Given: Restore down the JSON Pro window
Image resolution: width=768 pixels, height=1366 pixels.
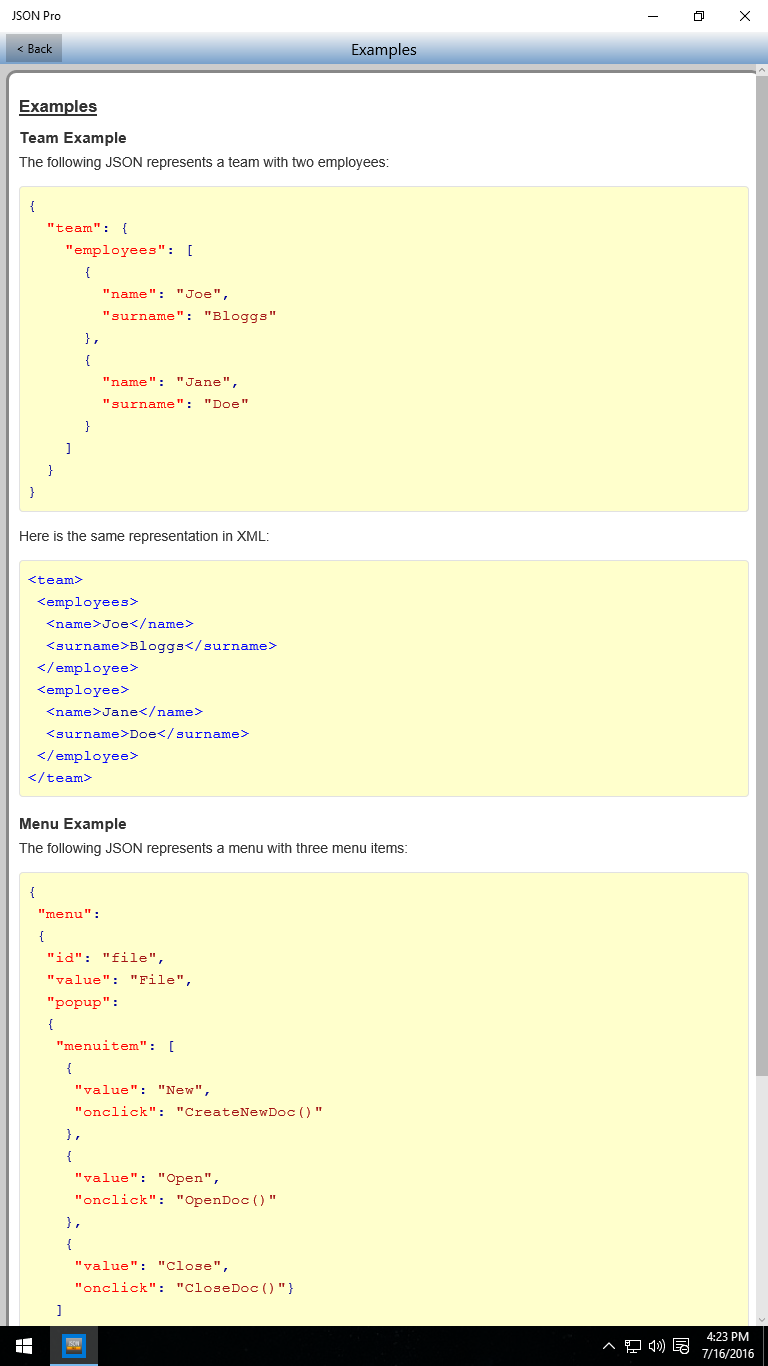Looking at the screenshot, I should [699, 16].
